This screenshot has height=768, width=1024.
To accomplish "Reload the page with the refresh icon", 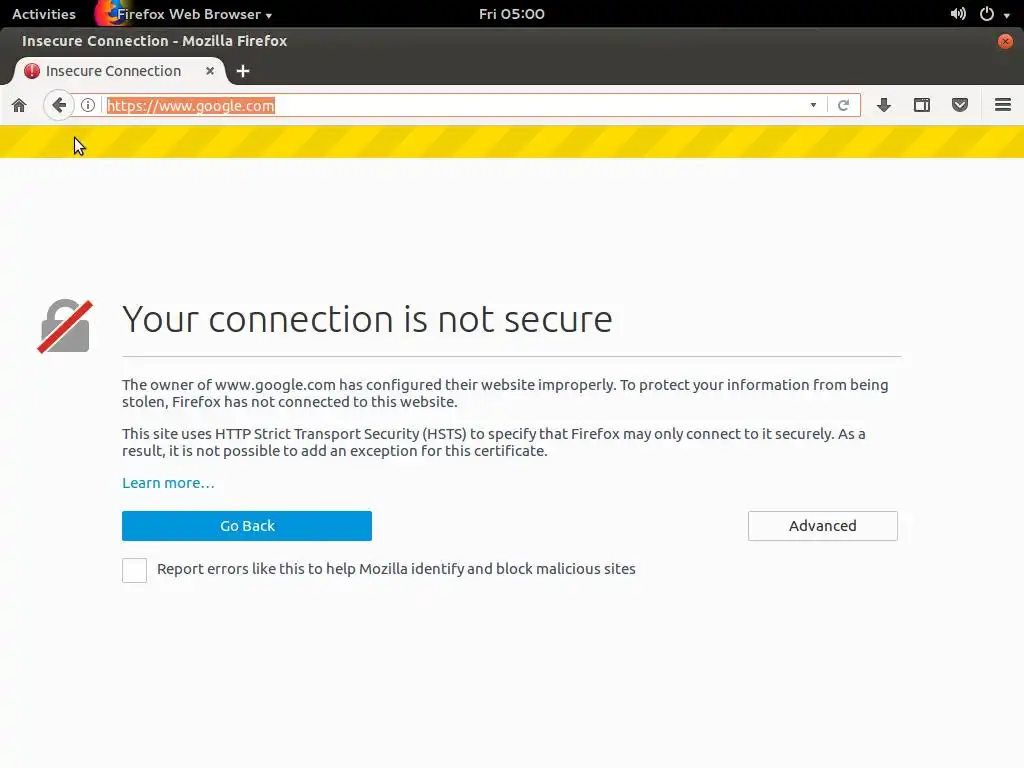I will click(x=843, y=105).
